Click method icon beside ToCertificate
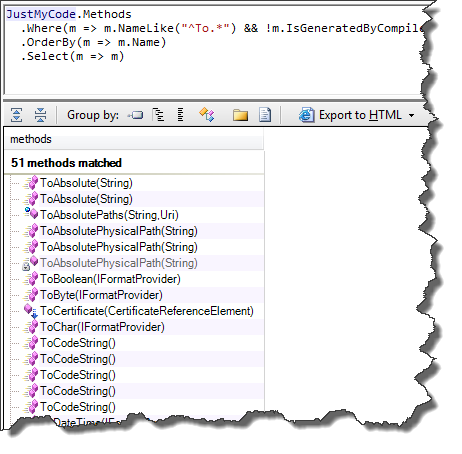The image size is (462, 454). pyautogui.click(x=31, y=311)
